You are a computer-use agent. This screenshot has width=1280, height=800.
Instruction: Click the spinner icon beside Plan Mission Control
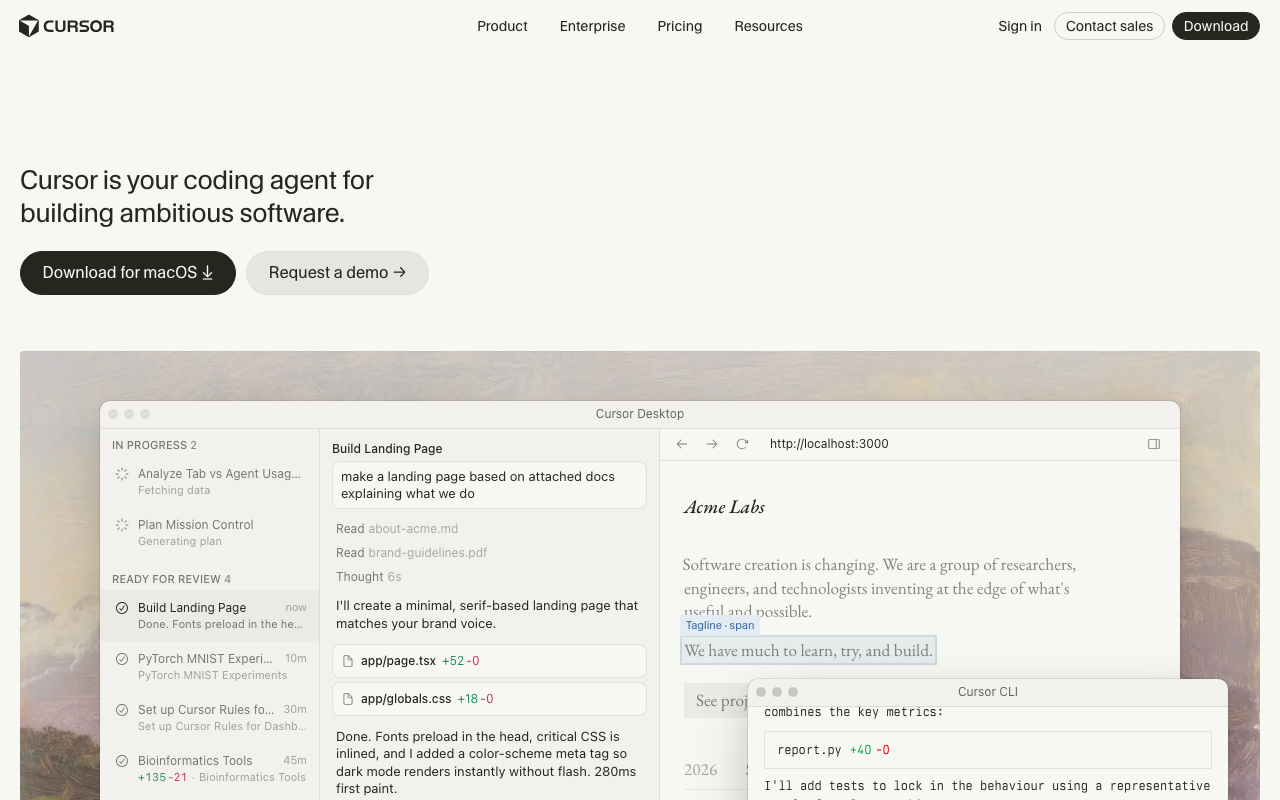coord(122,525)
